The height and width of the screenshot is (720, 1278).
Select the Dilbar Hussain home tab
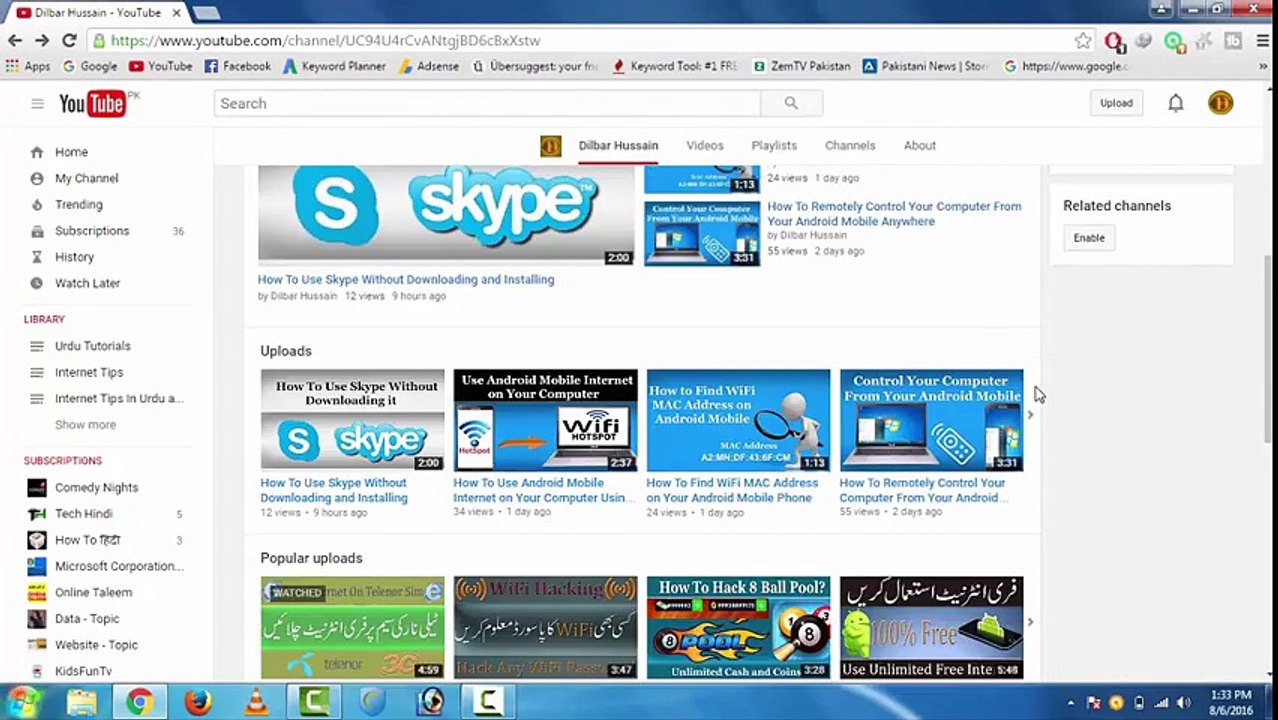(618, 146)
